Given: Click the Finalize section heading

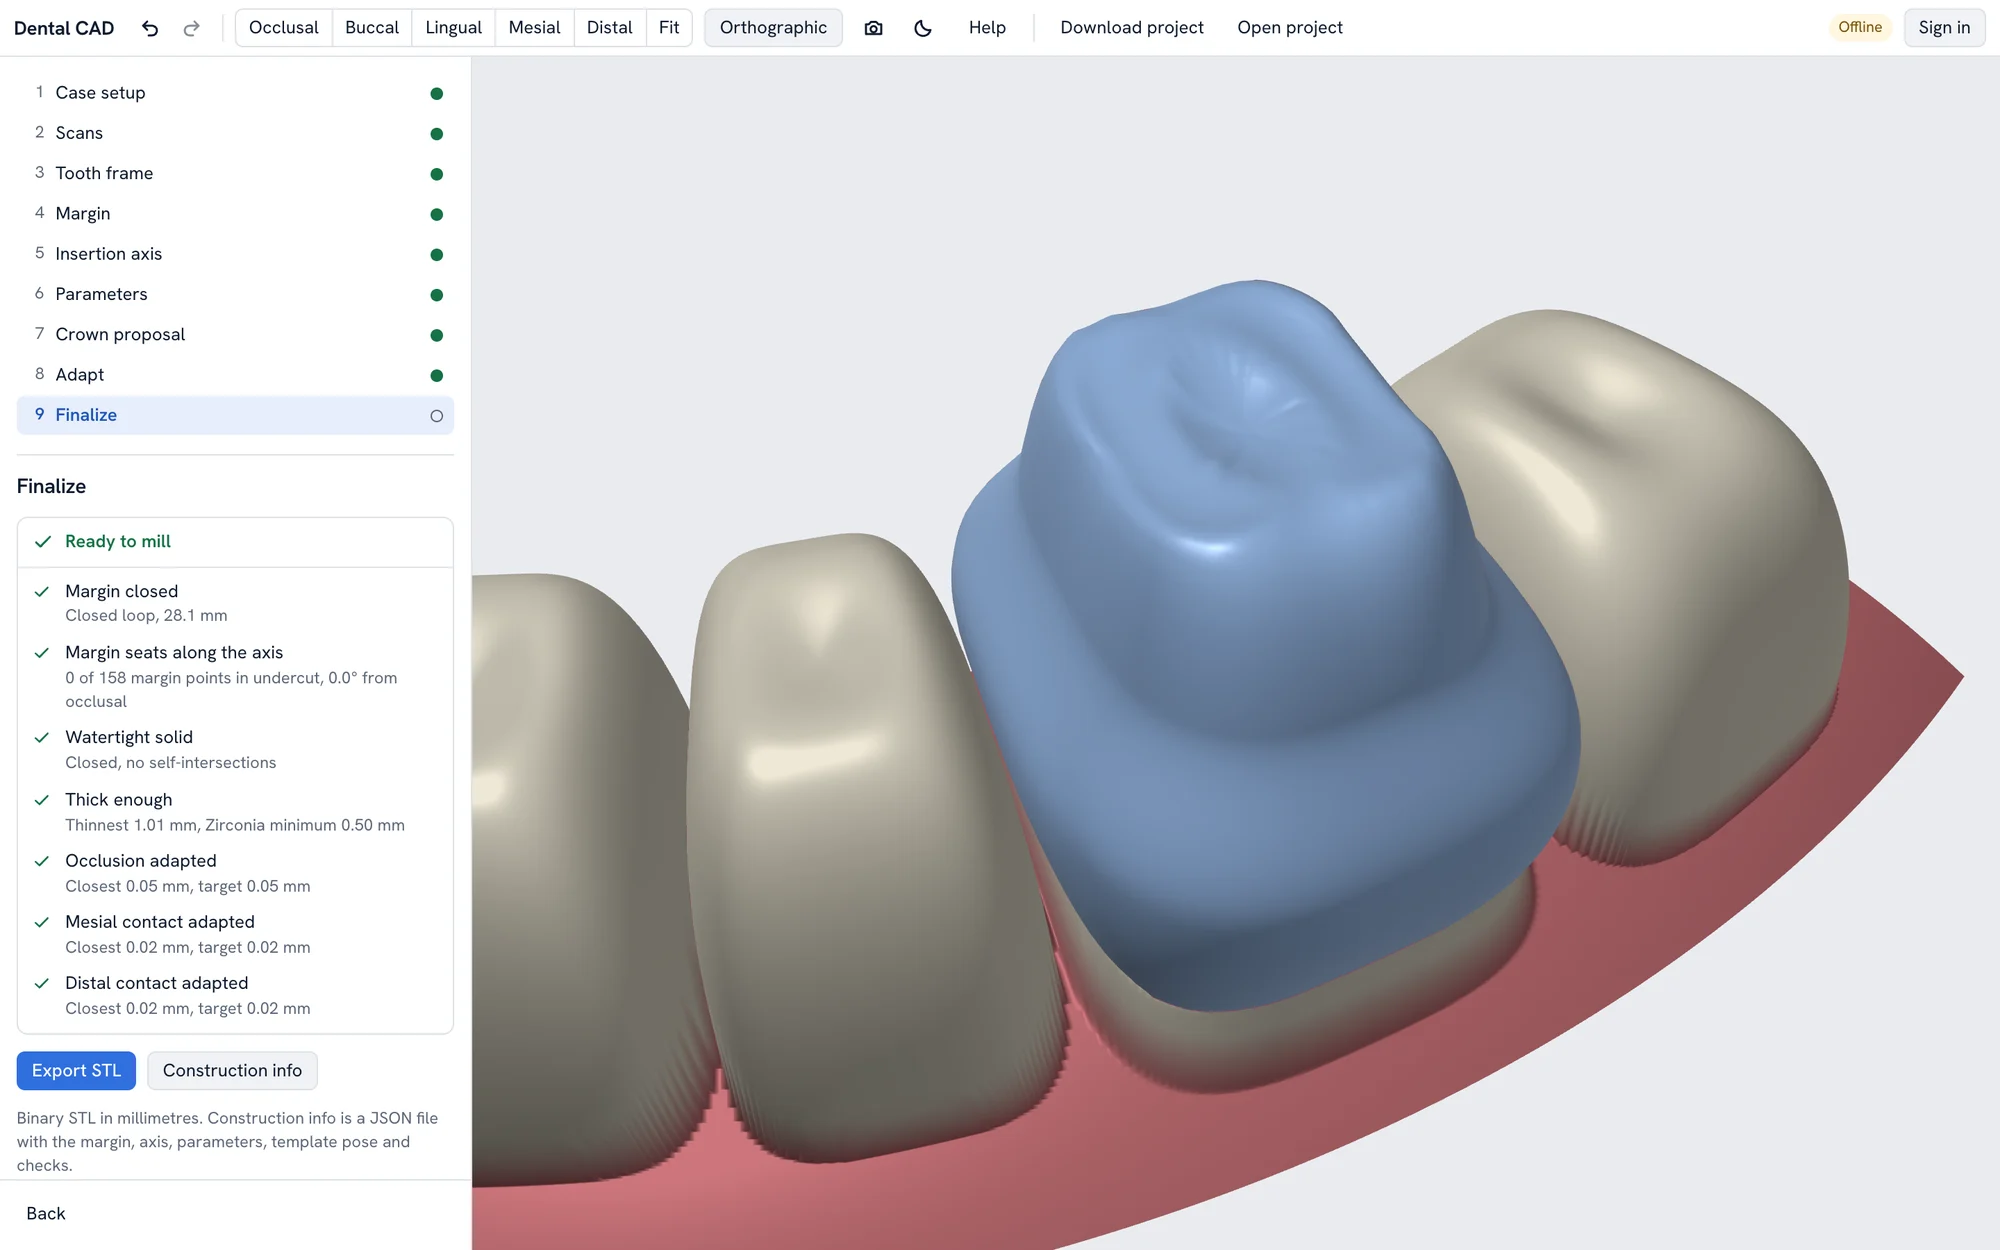Looking at the screenshot, I should tap(51, 487).
